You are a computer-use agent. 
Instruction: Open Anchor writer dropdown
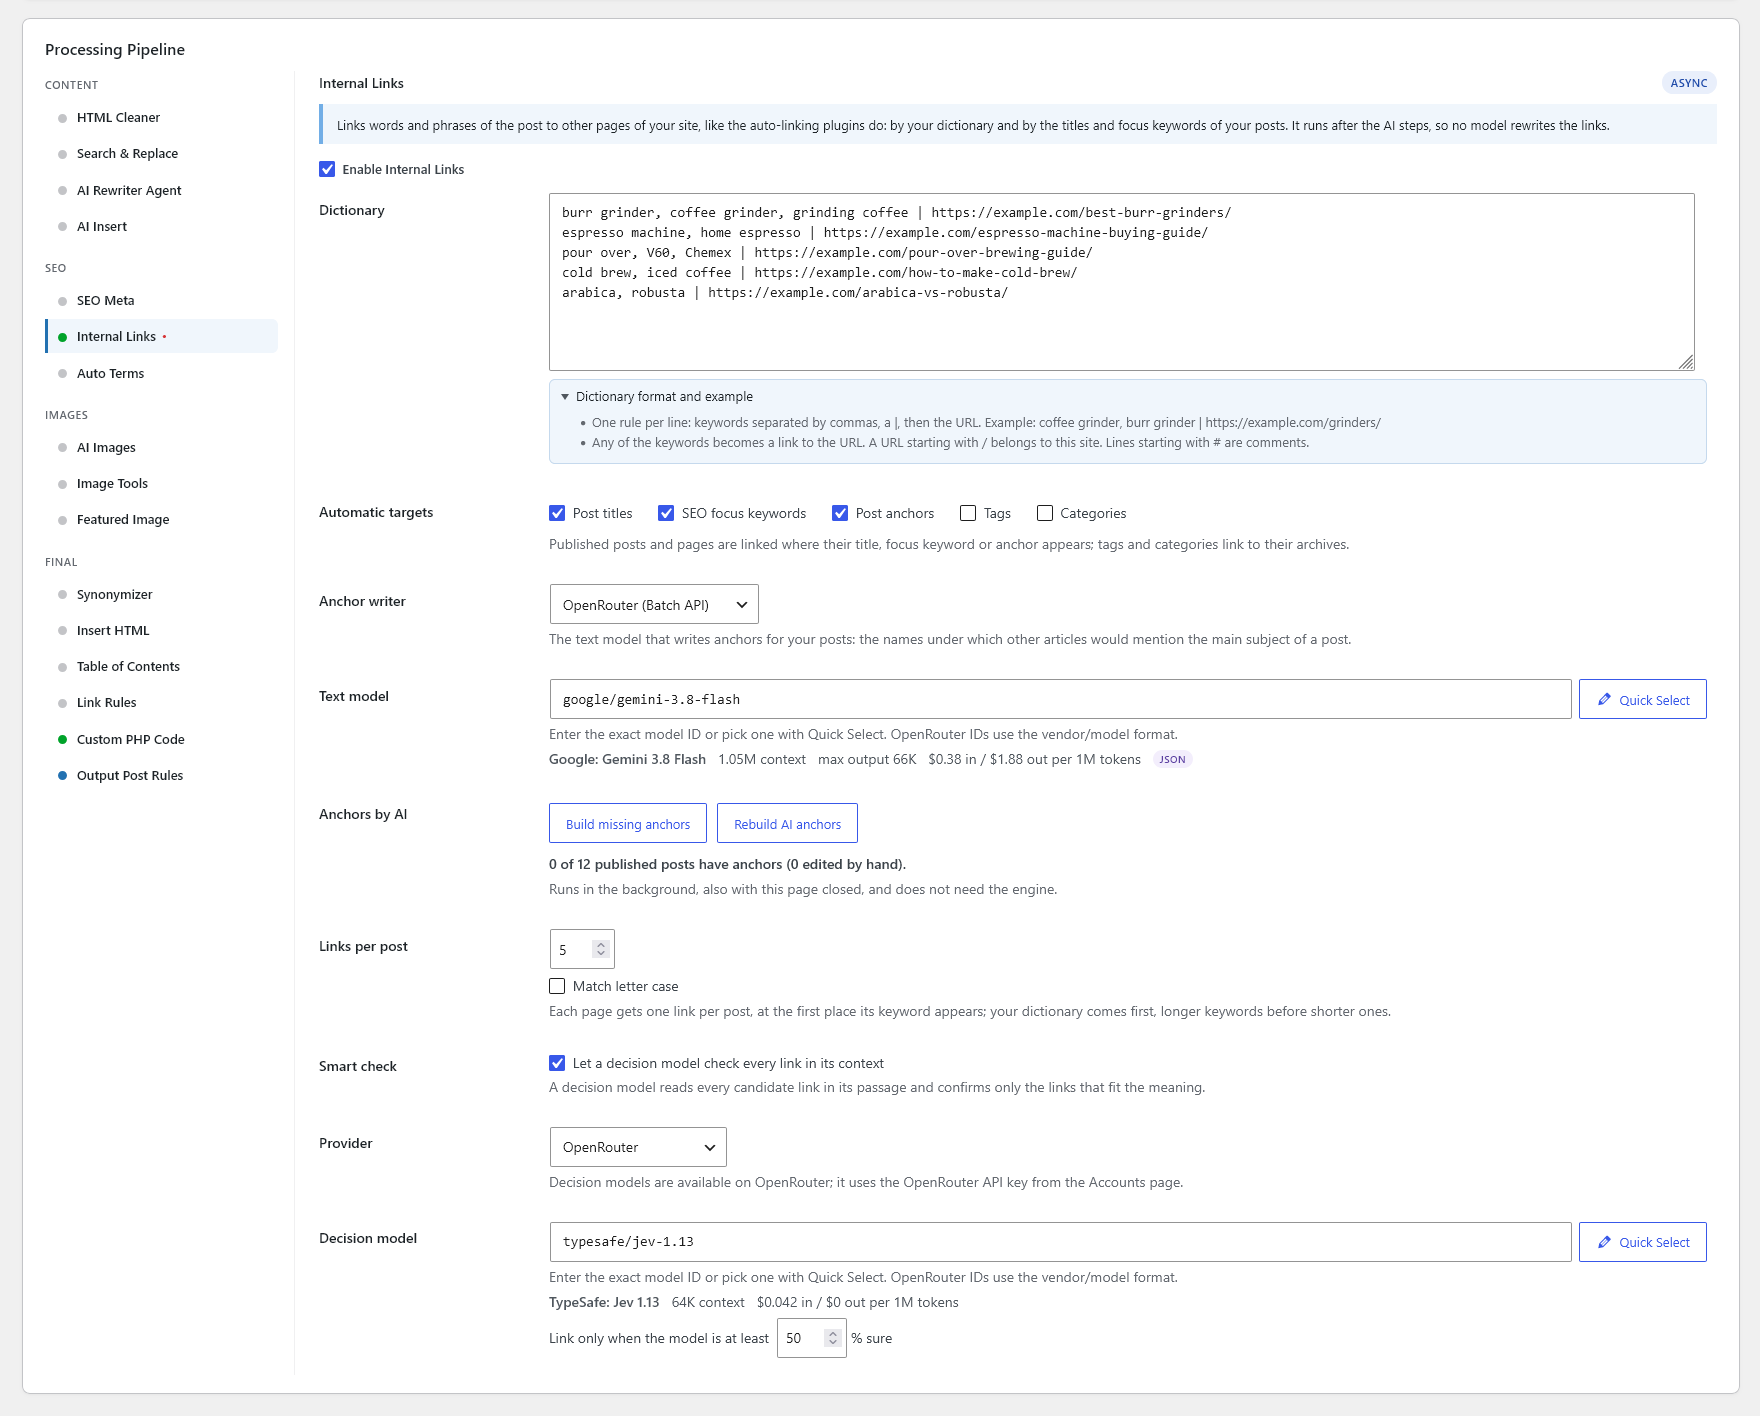pos(654,605)
